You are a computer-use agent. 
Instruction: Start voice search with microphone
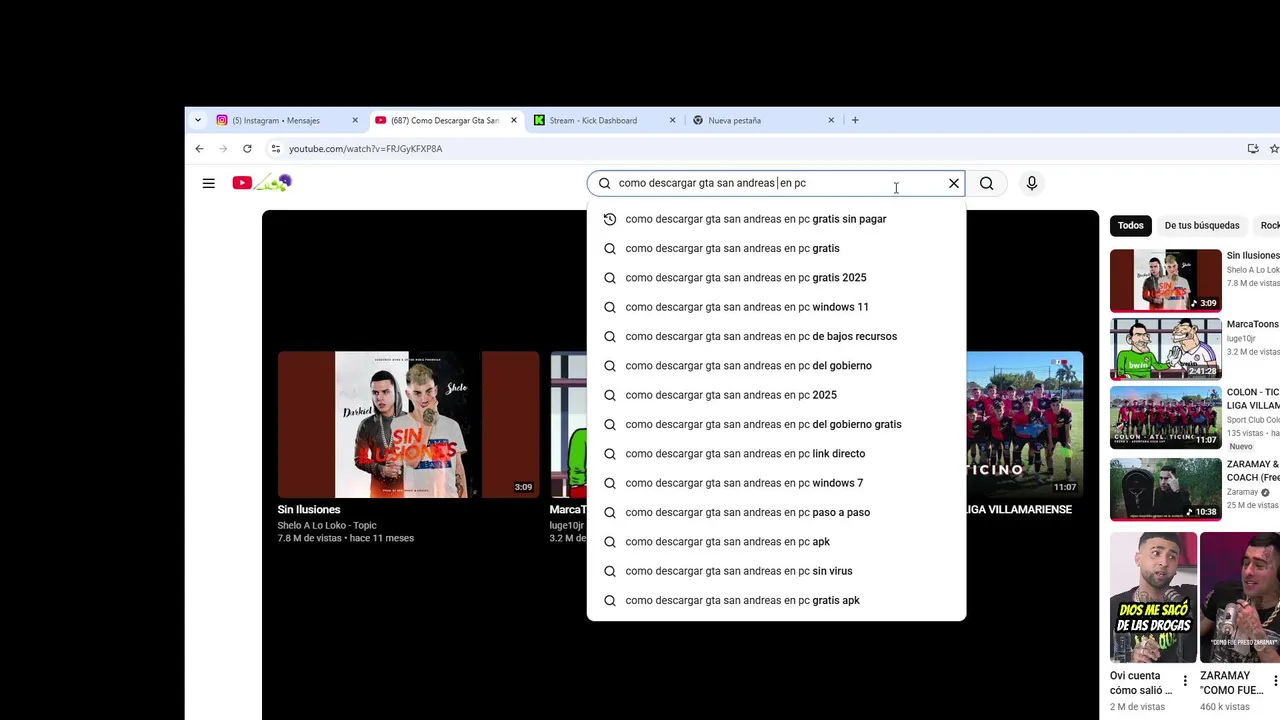click(x=1032, y=183)
